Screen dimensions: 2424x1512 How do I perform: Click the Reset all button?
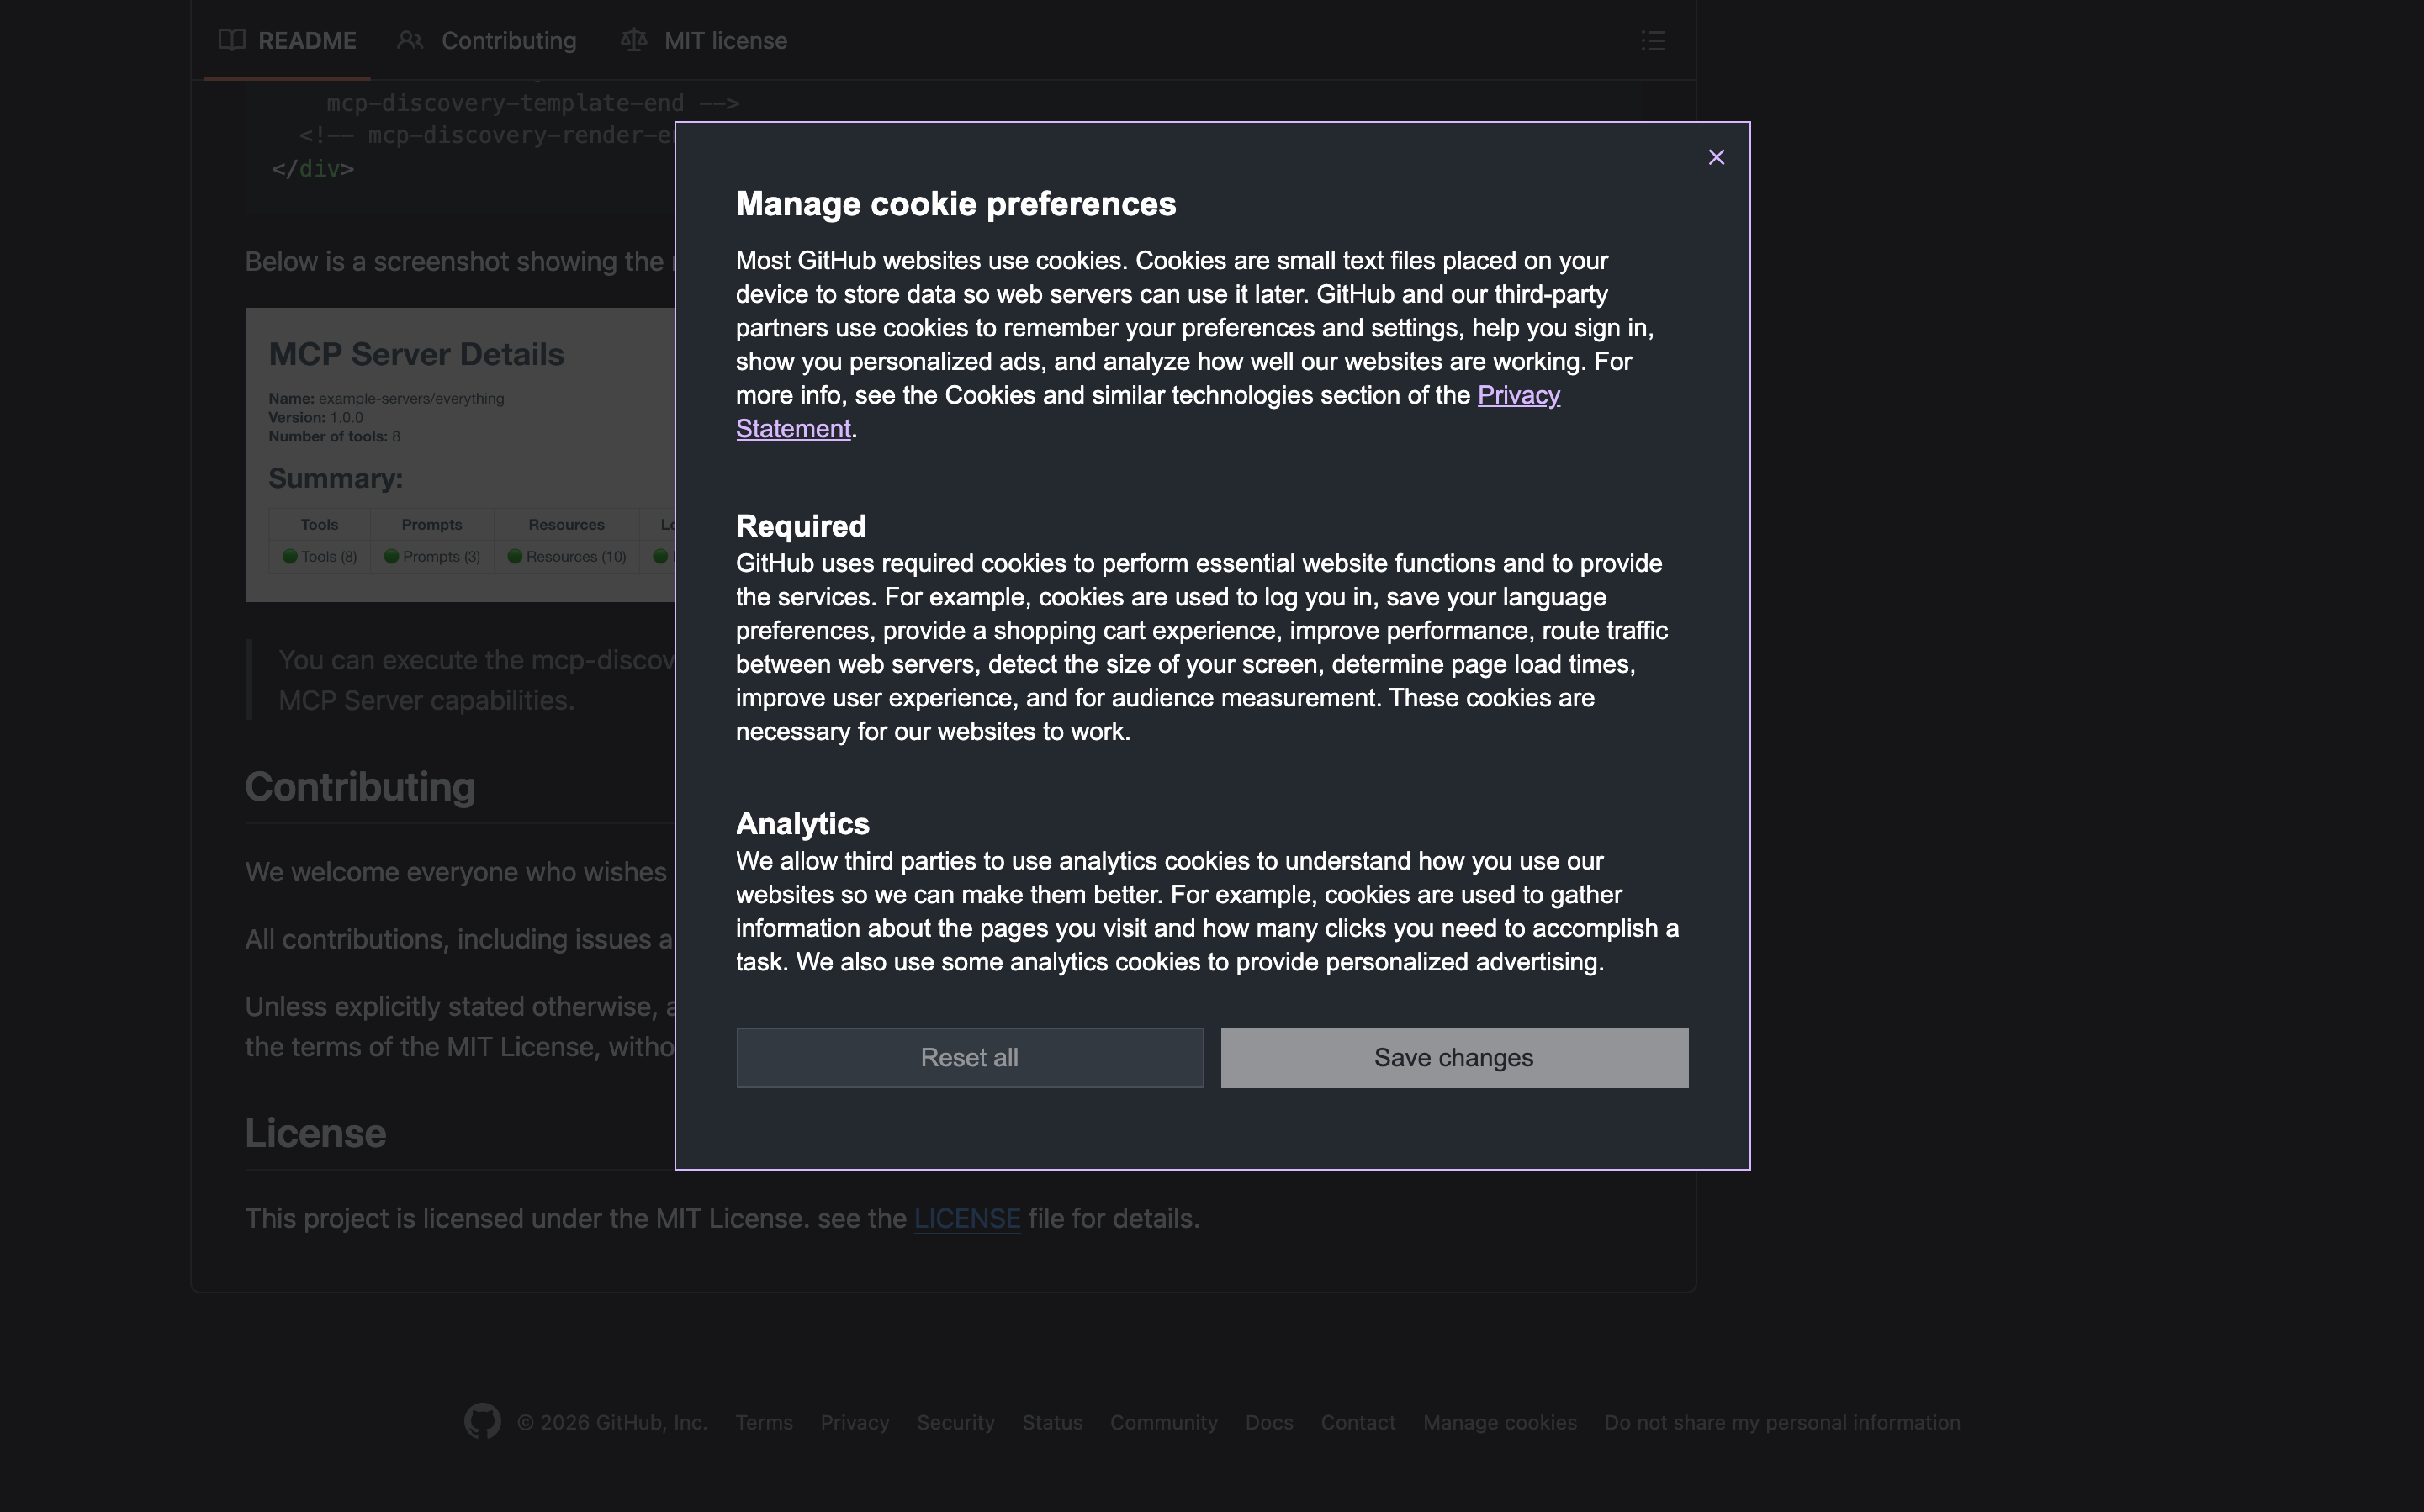(969, 1057)
